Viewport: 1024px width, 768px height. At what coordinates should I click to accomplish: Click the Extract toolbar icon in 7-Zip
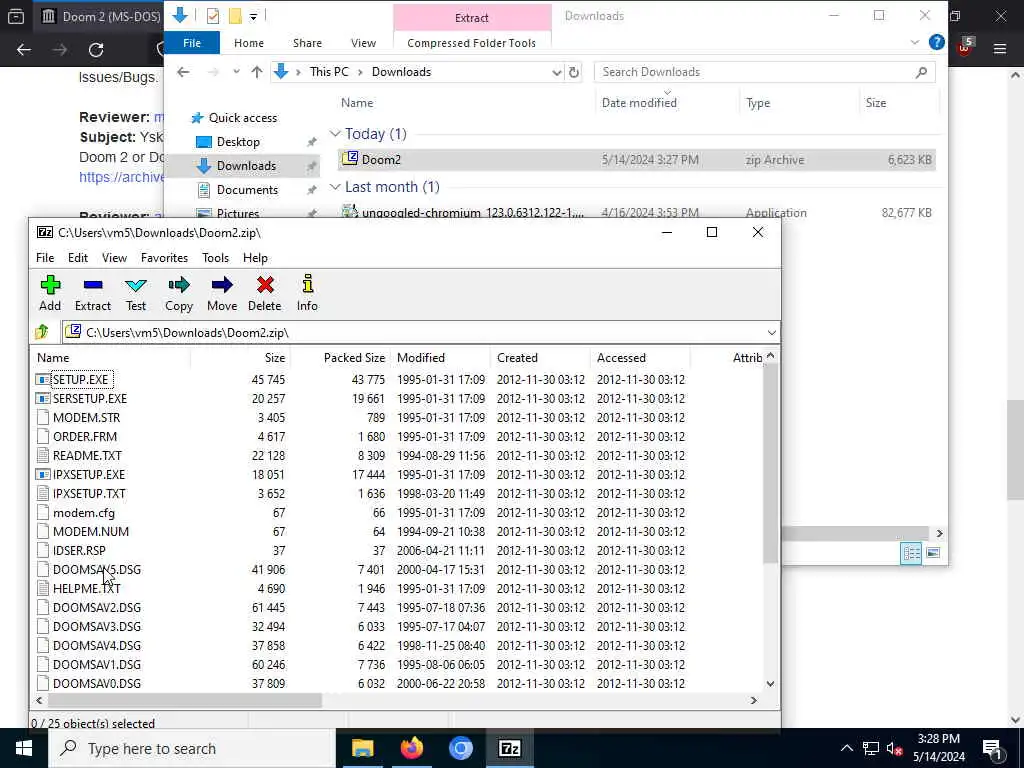pos(93,293)
